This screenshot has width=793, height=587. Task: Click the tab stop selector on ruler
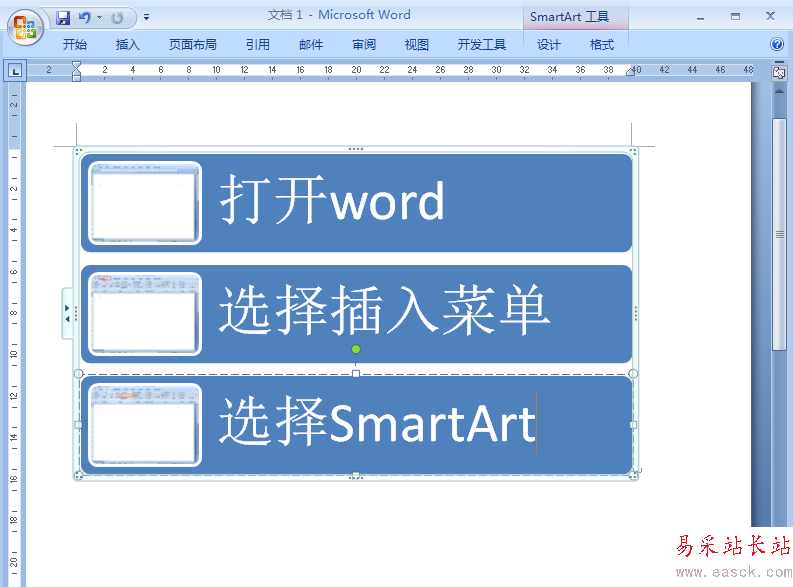click(16, 71)
